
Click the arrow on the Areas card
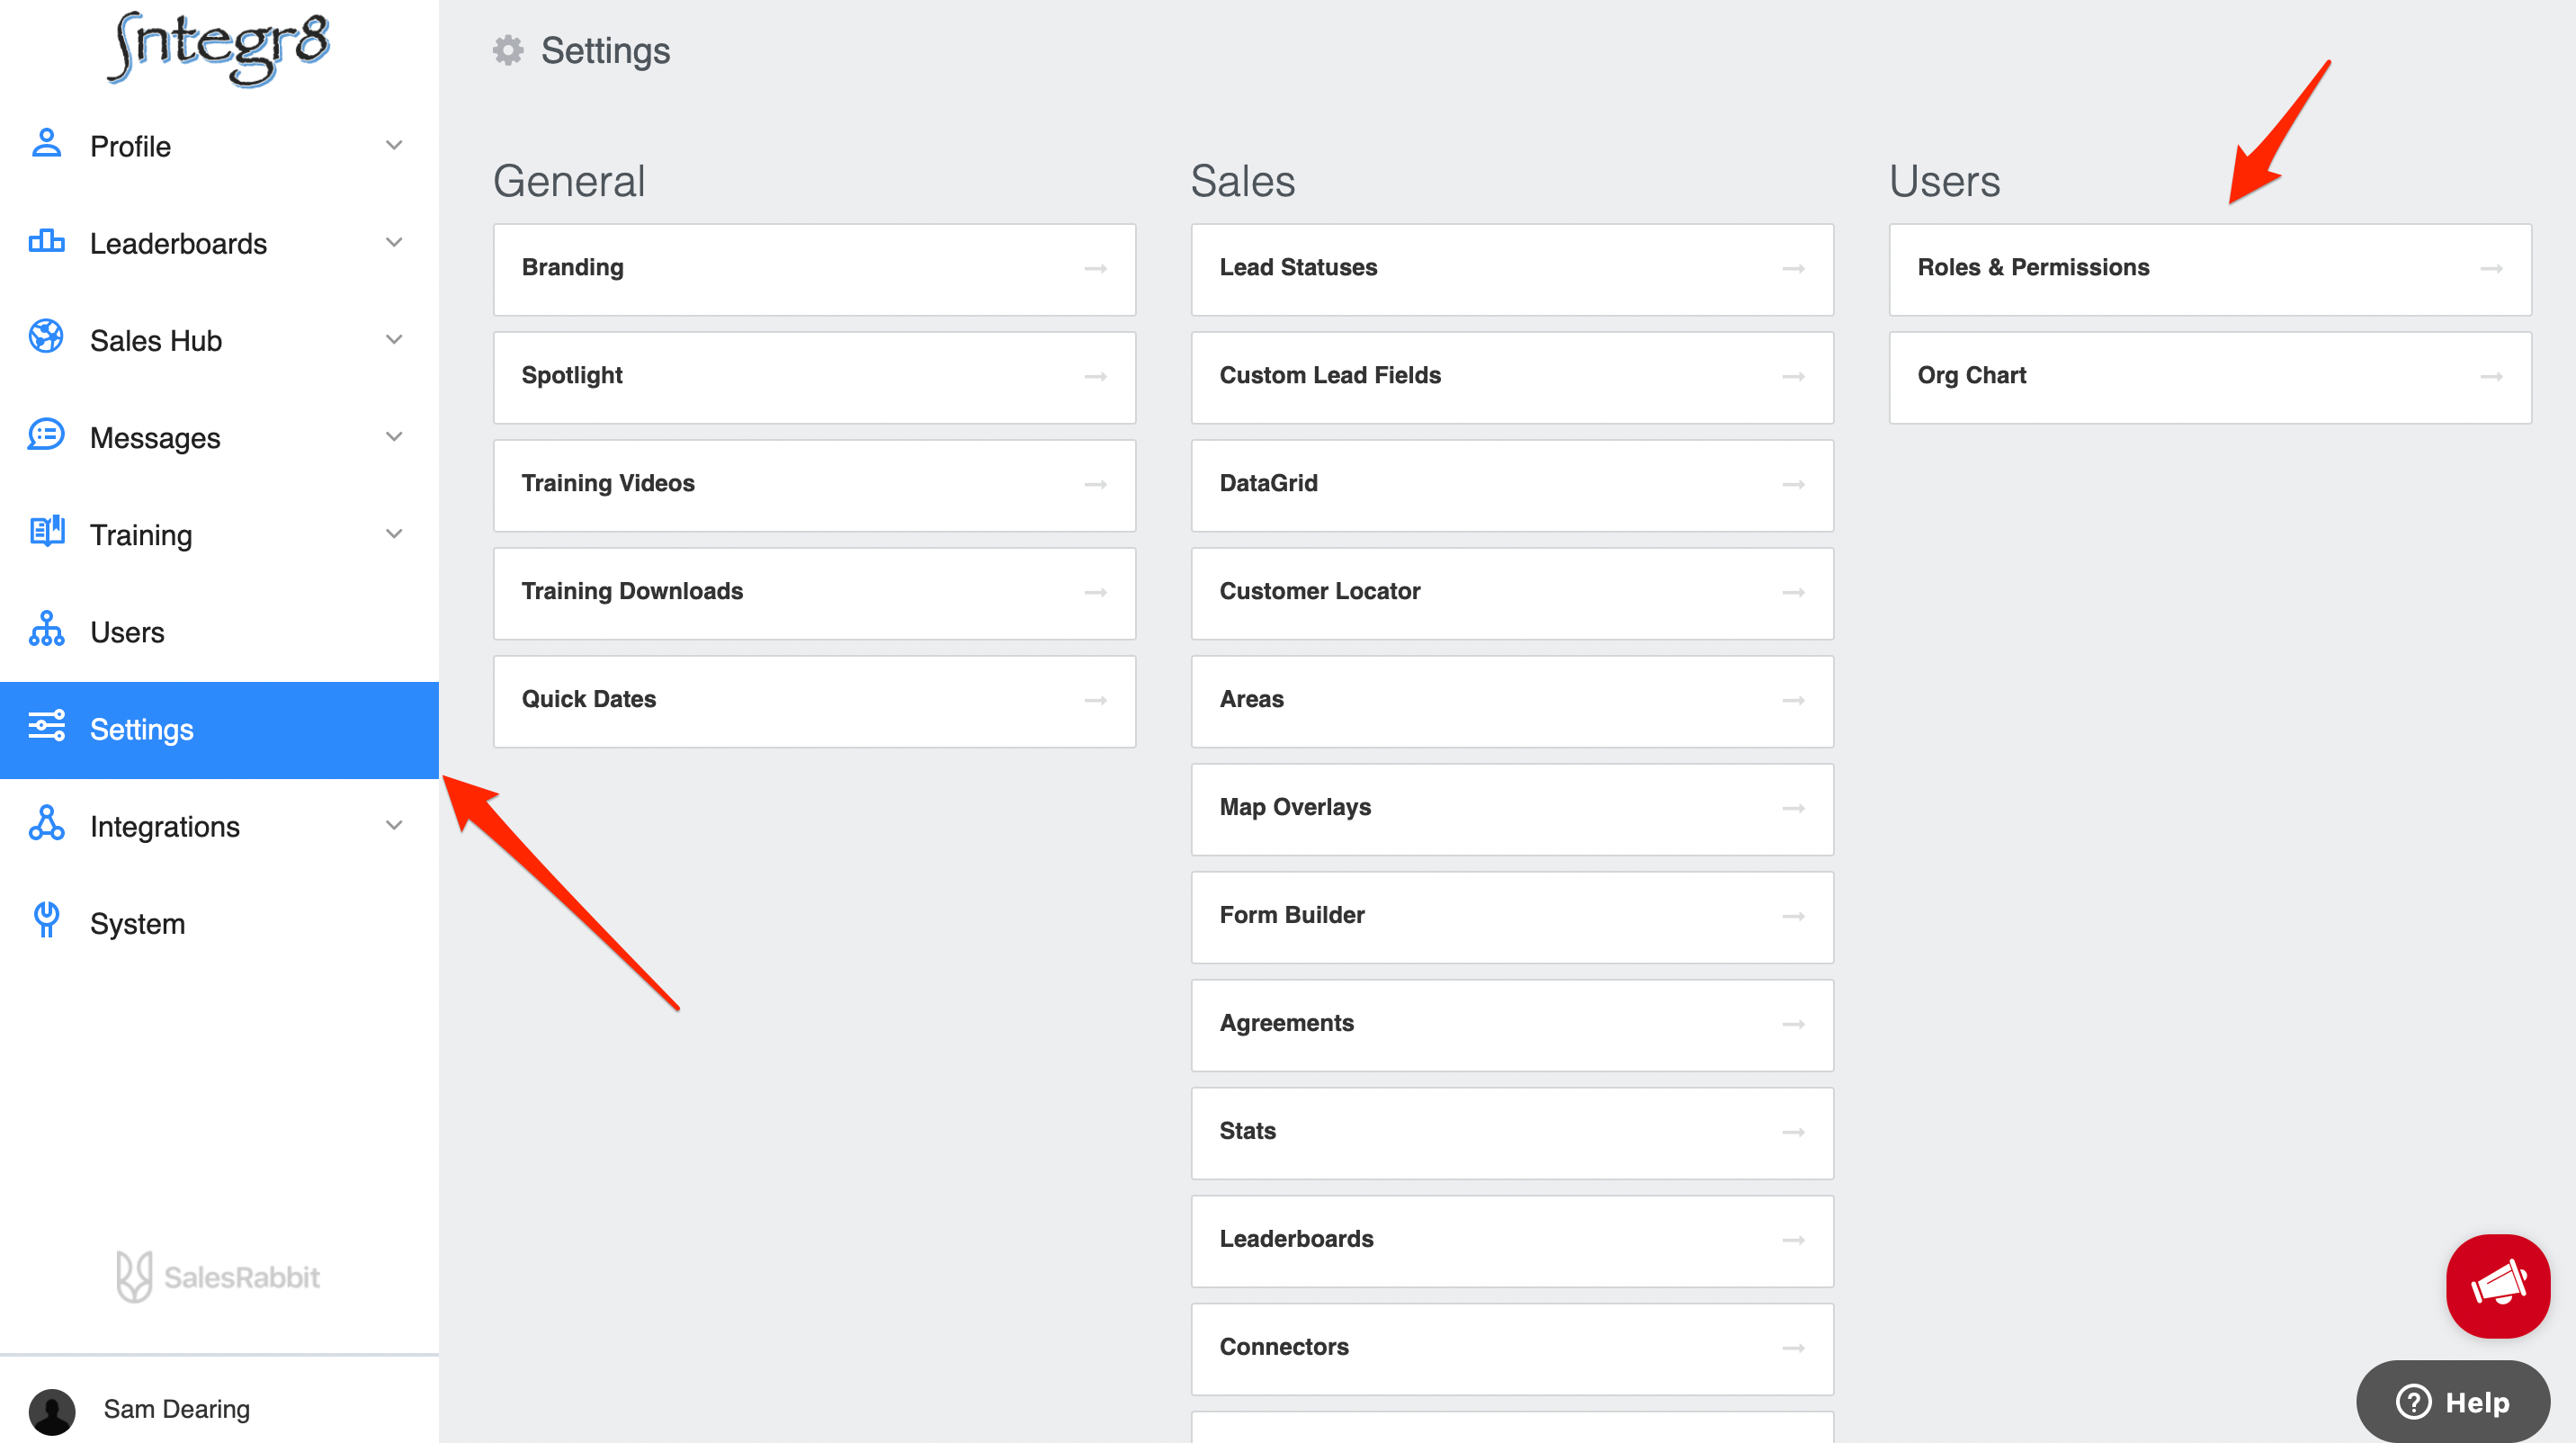coord(1793,701)
